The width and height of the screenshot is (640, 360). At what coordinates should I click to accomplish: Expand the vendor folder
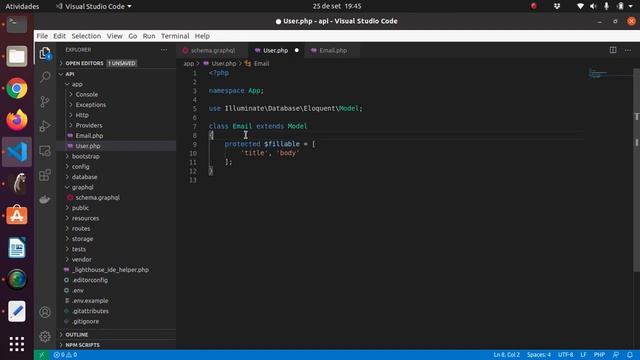[82, 259]
